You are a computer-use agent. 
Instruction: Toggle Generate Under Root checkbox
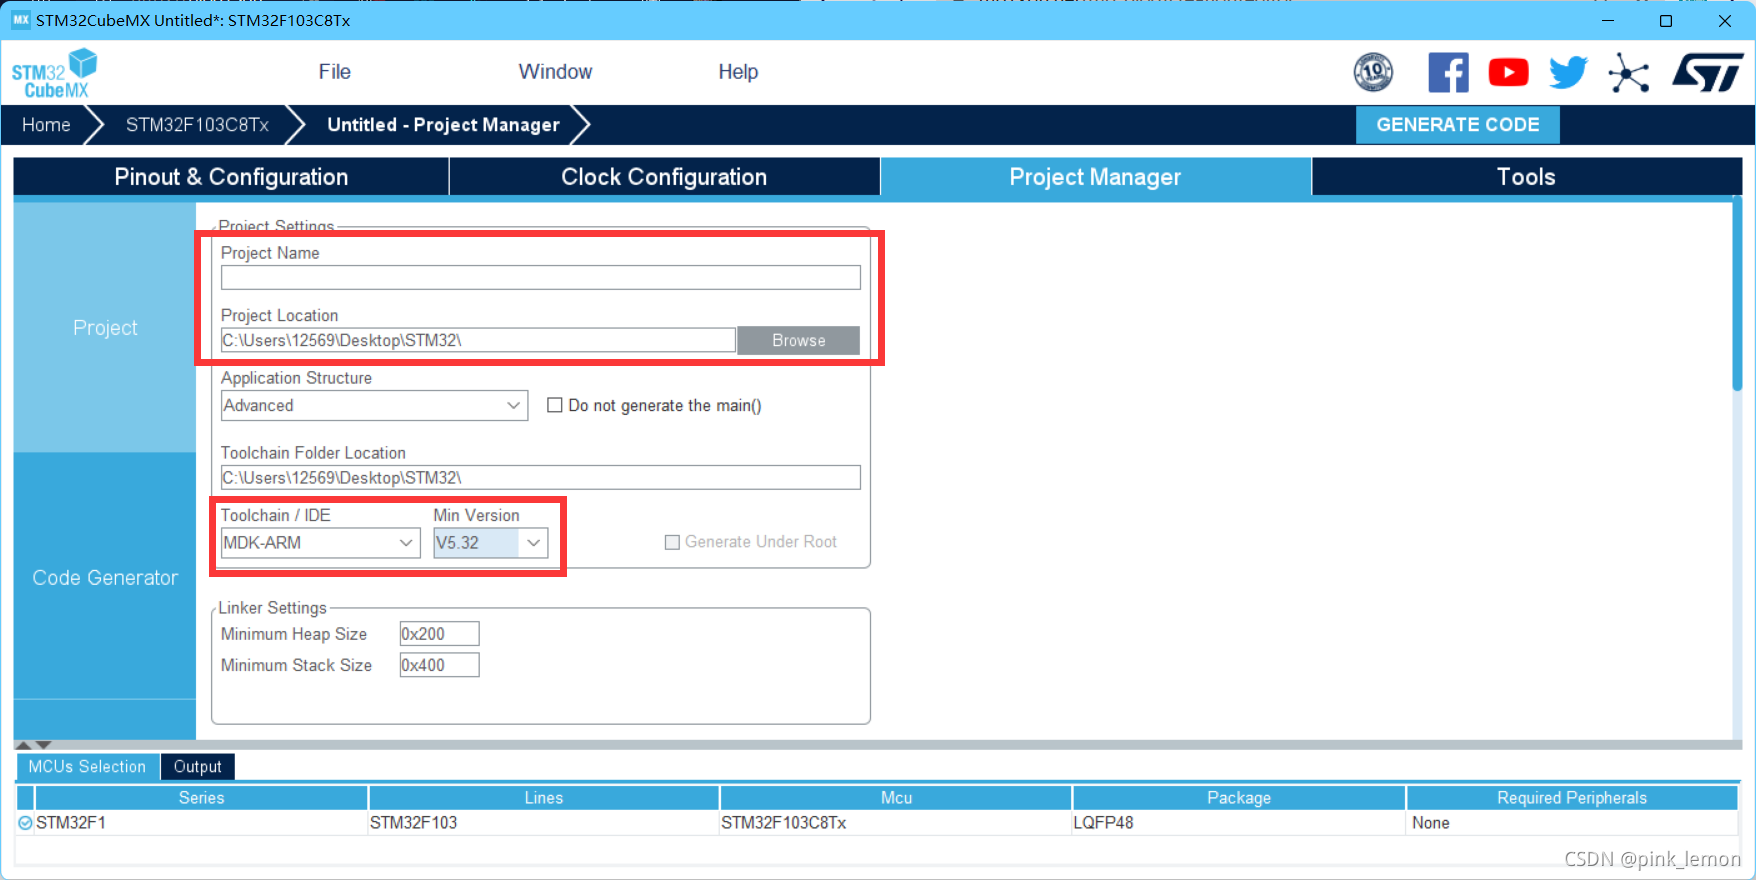point(672,542)
